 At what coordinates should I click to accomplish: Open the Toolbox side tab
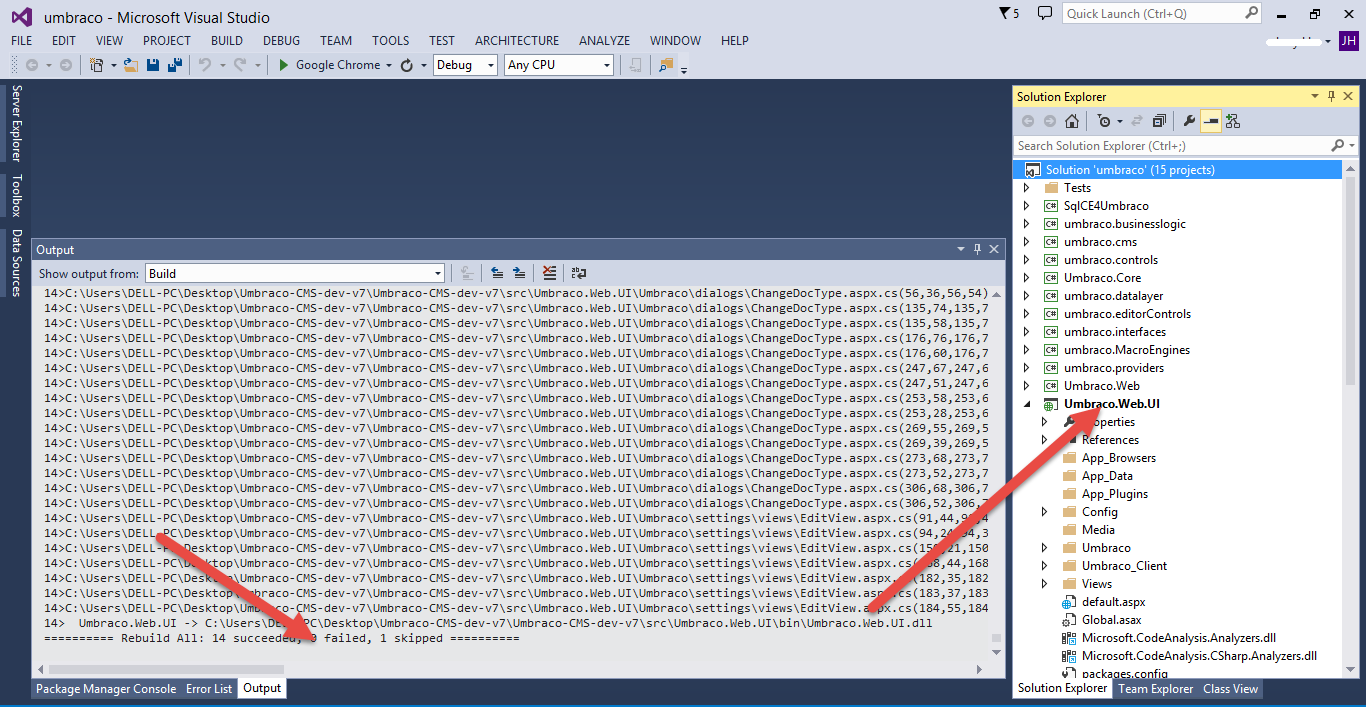pos(16,196)
